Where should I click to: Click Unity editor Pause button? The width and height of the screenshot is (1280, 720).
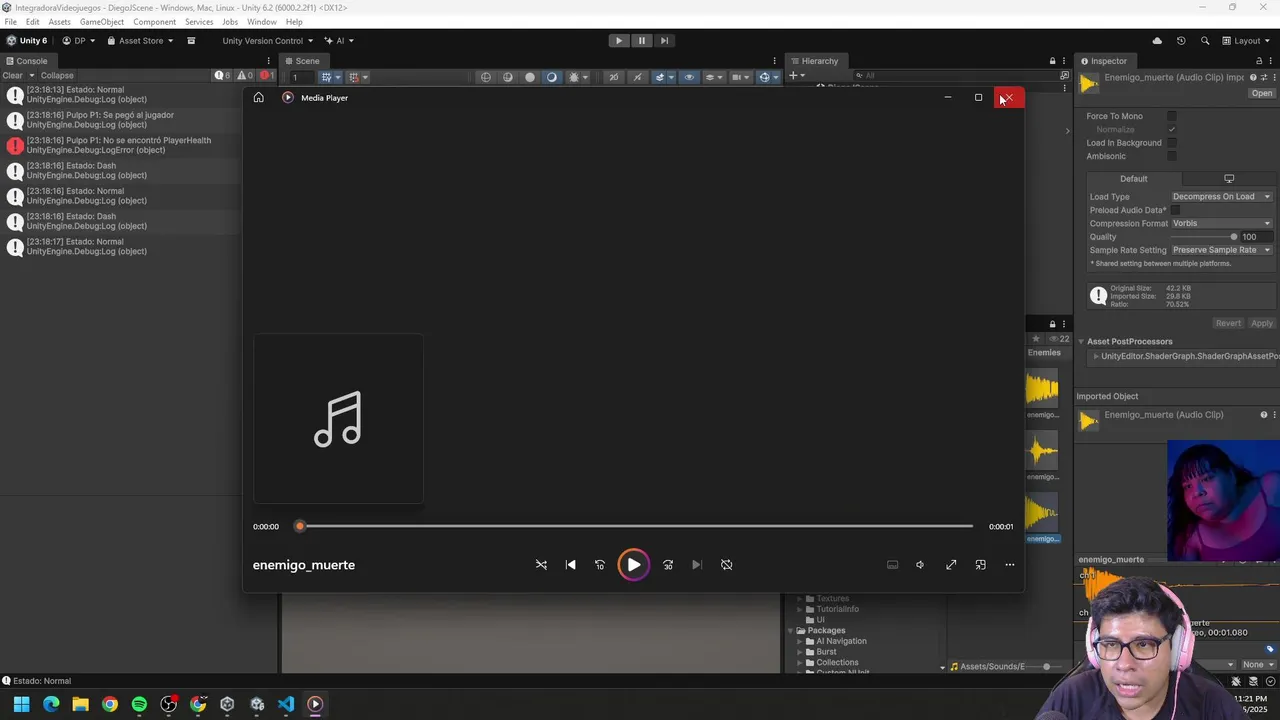pyautogui.click(x=641, y=41)
